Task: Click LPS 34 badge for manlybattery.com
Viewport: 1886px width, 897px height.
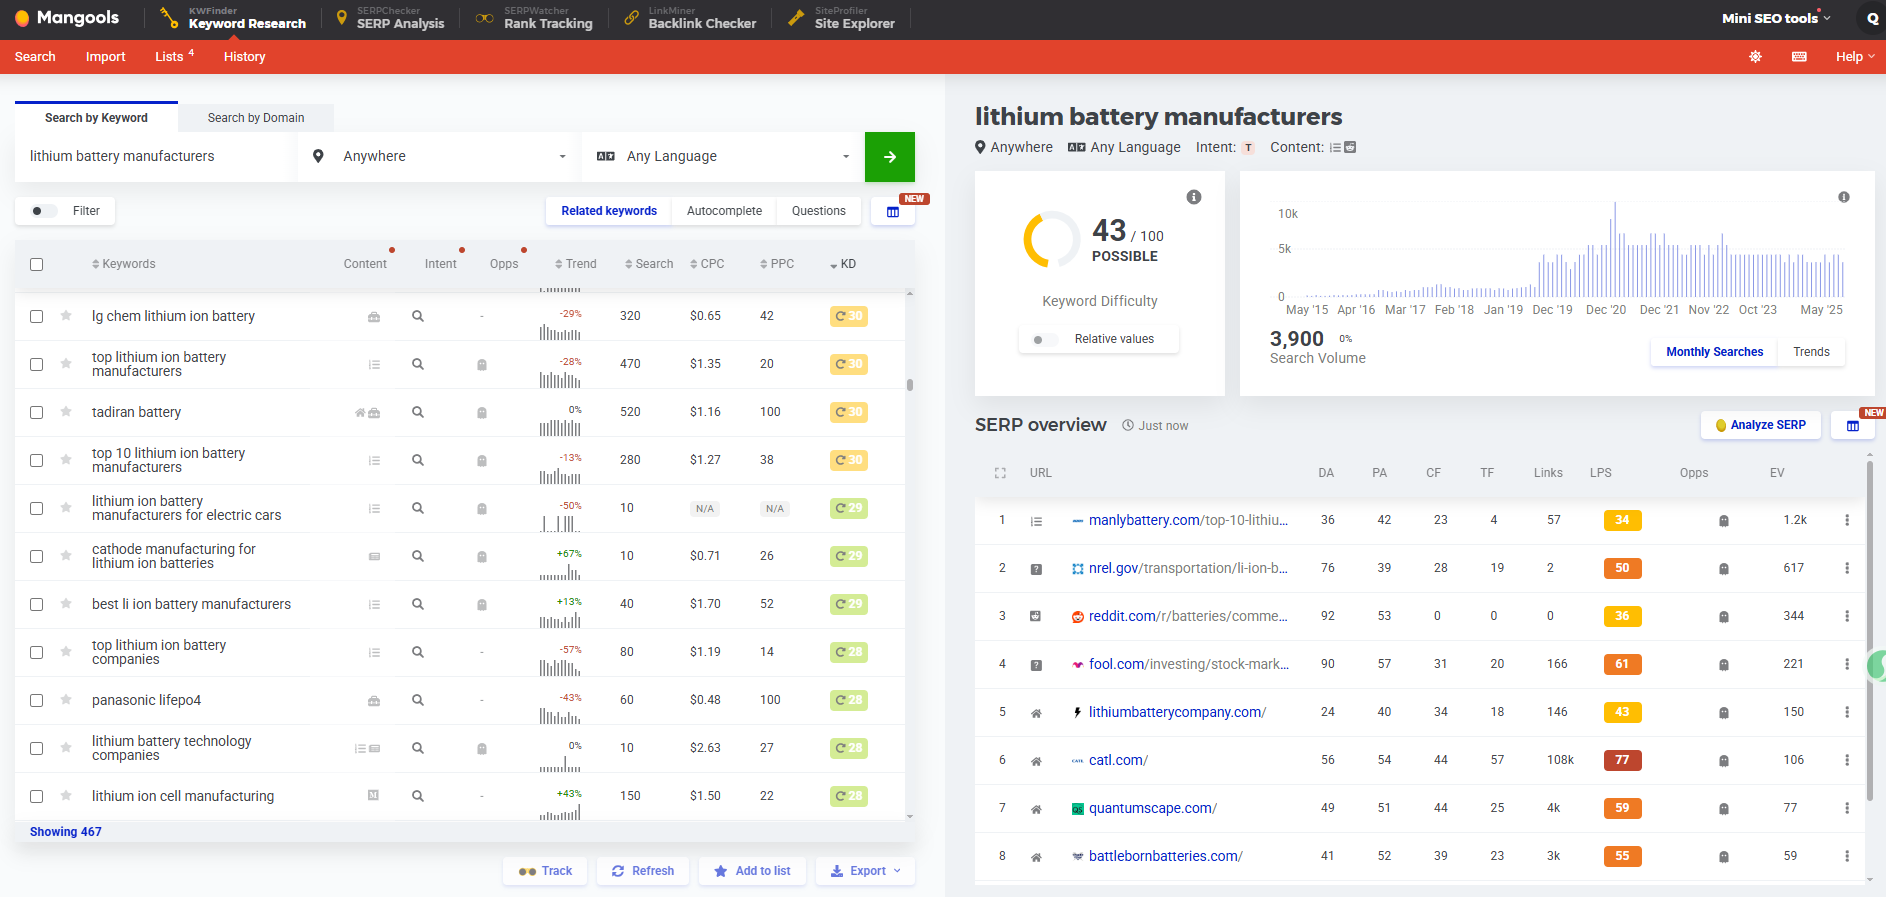Action: point(1622,520)
